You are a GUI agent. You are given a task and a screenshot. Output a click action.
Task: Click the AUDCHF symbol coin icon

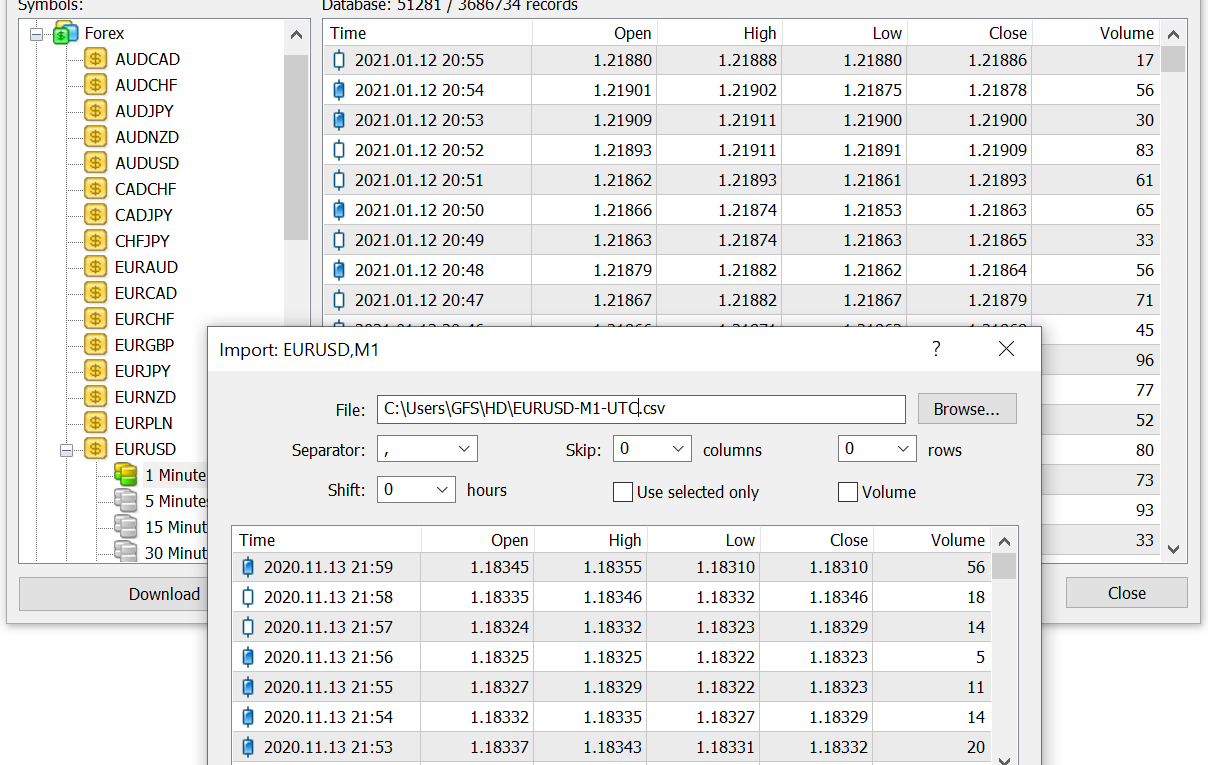95,85
